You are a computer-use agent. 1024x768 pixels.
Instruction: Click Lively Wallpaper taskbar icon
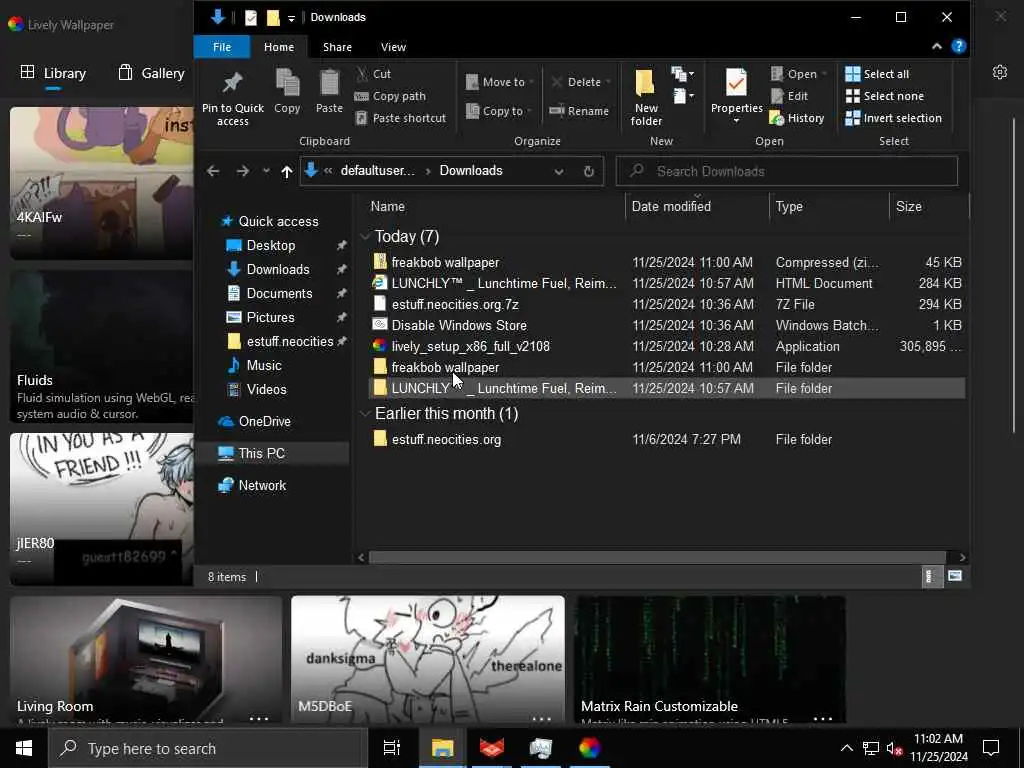point(589,748)
